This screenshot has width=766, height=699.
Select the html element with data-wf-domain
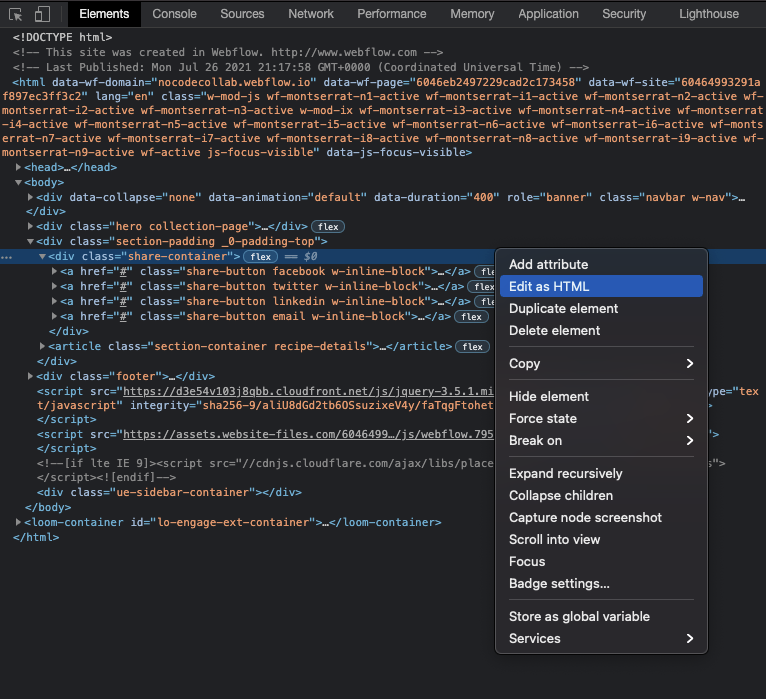click(383, 117)
